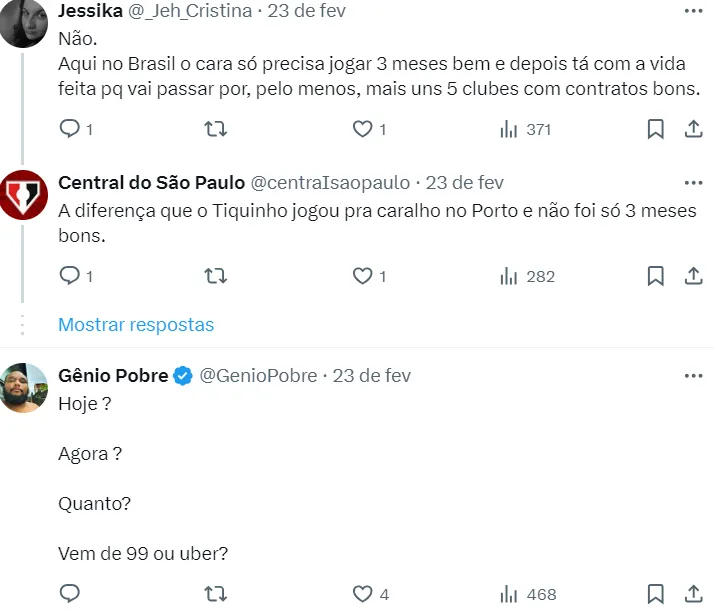
Task: Retweet Gênio Pobre's post
Action: [214, 594]
